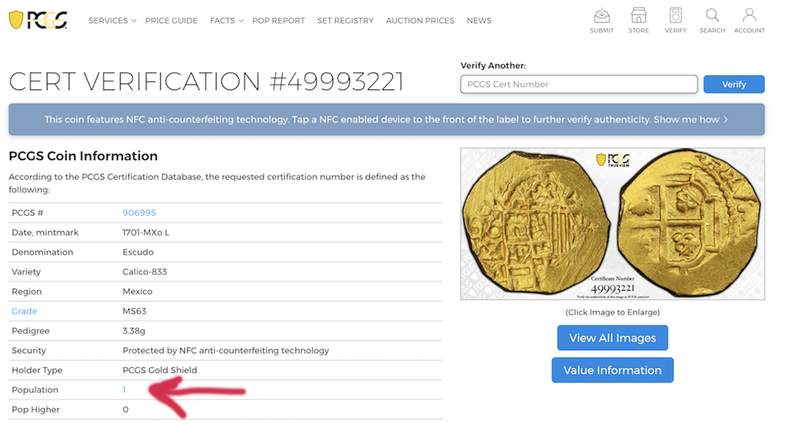Open the Store icon
Viewport: 800px width, 434px height.
tap(638, 21)
